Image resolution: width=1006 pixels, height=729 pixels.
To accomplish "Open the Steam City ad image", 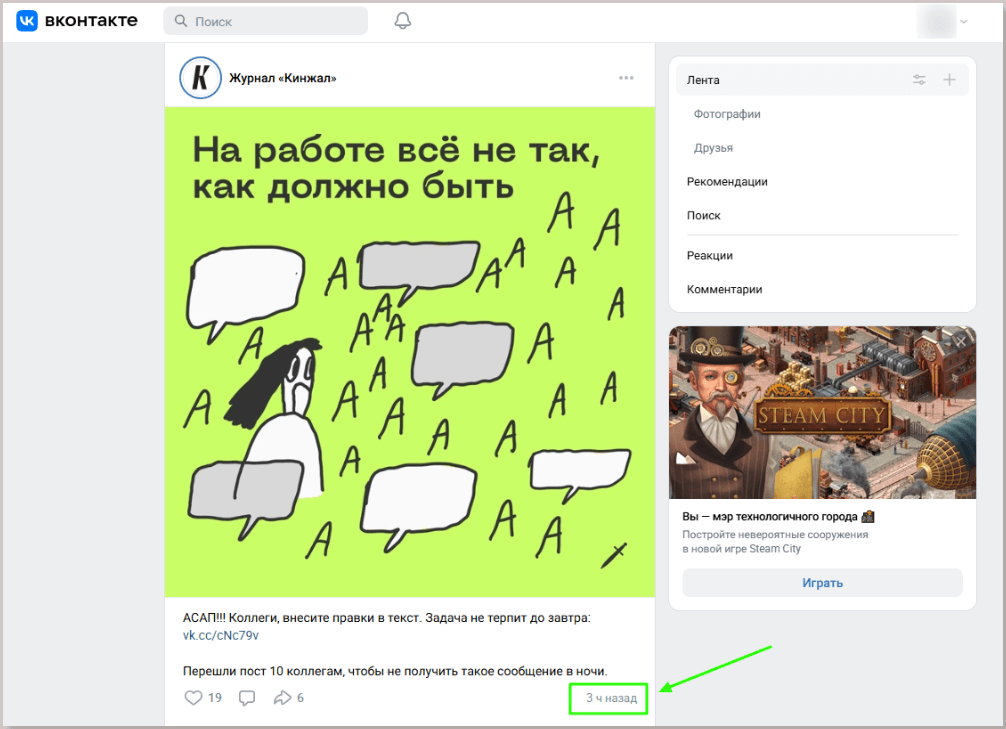I will [822, 413].
